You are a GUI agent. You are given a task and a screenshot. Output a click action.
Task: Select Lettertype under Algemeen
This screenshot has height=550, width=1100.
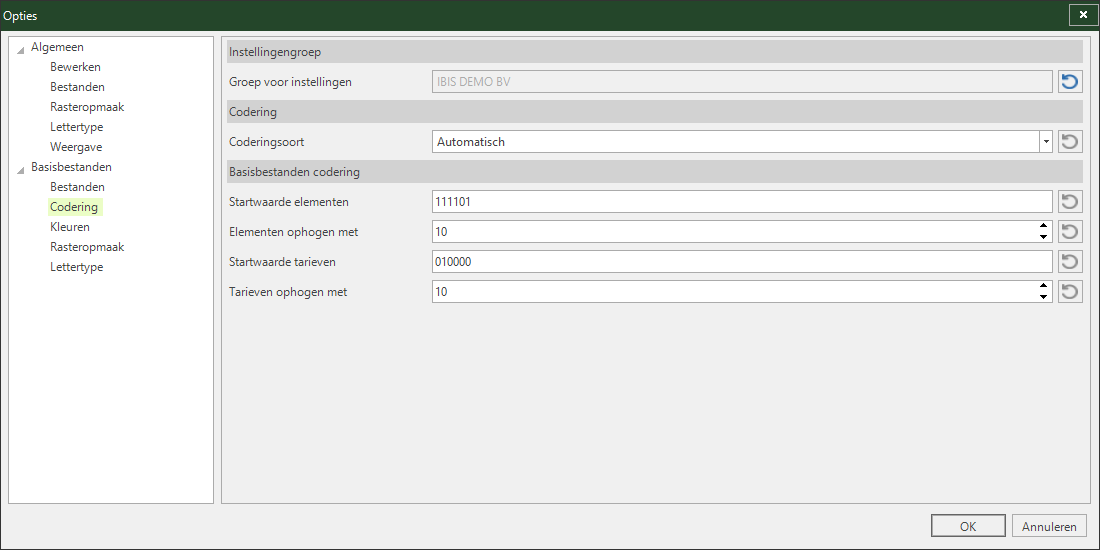click(76, 127)
